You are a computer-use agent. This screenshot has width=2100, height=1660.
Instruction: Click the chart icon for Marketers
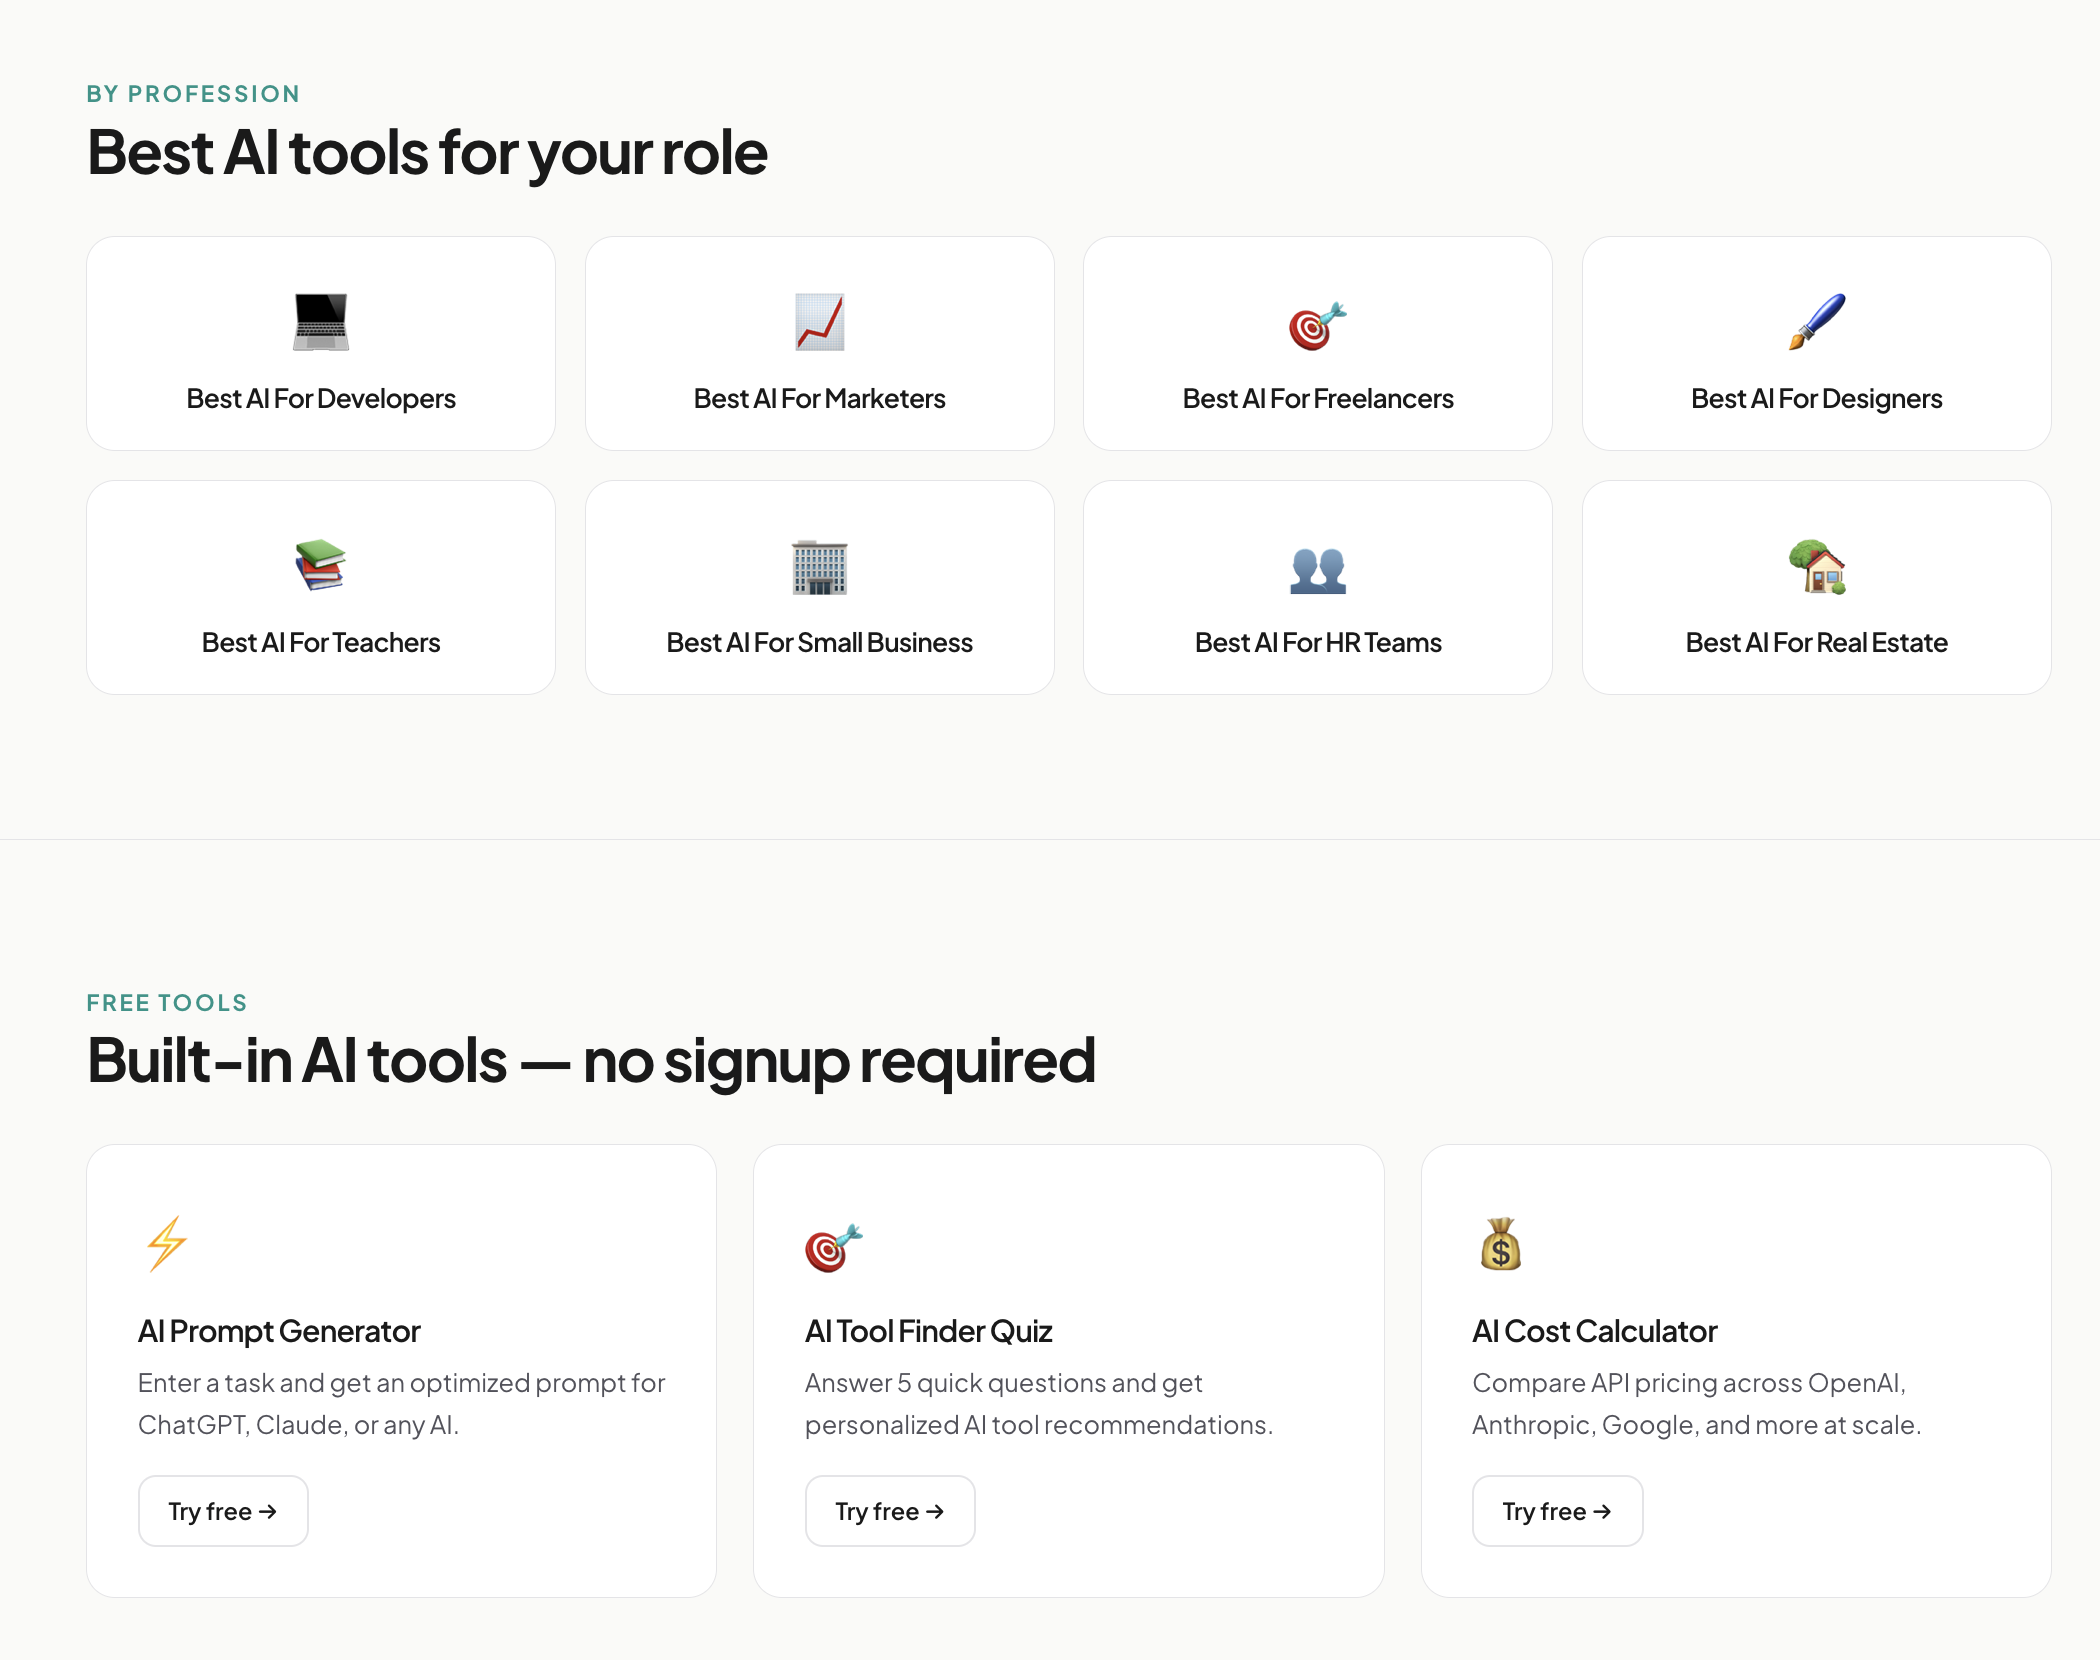819,322
